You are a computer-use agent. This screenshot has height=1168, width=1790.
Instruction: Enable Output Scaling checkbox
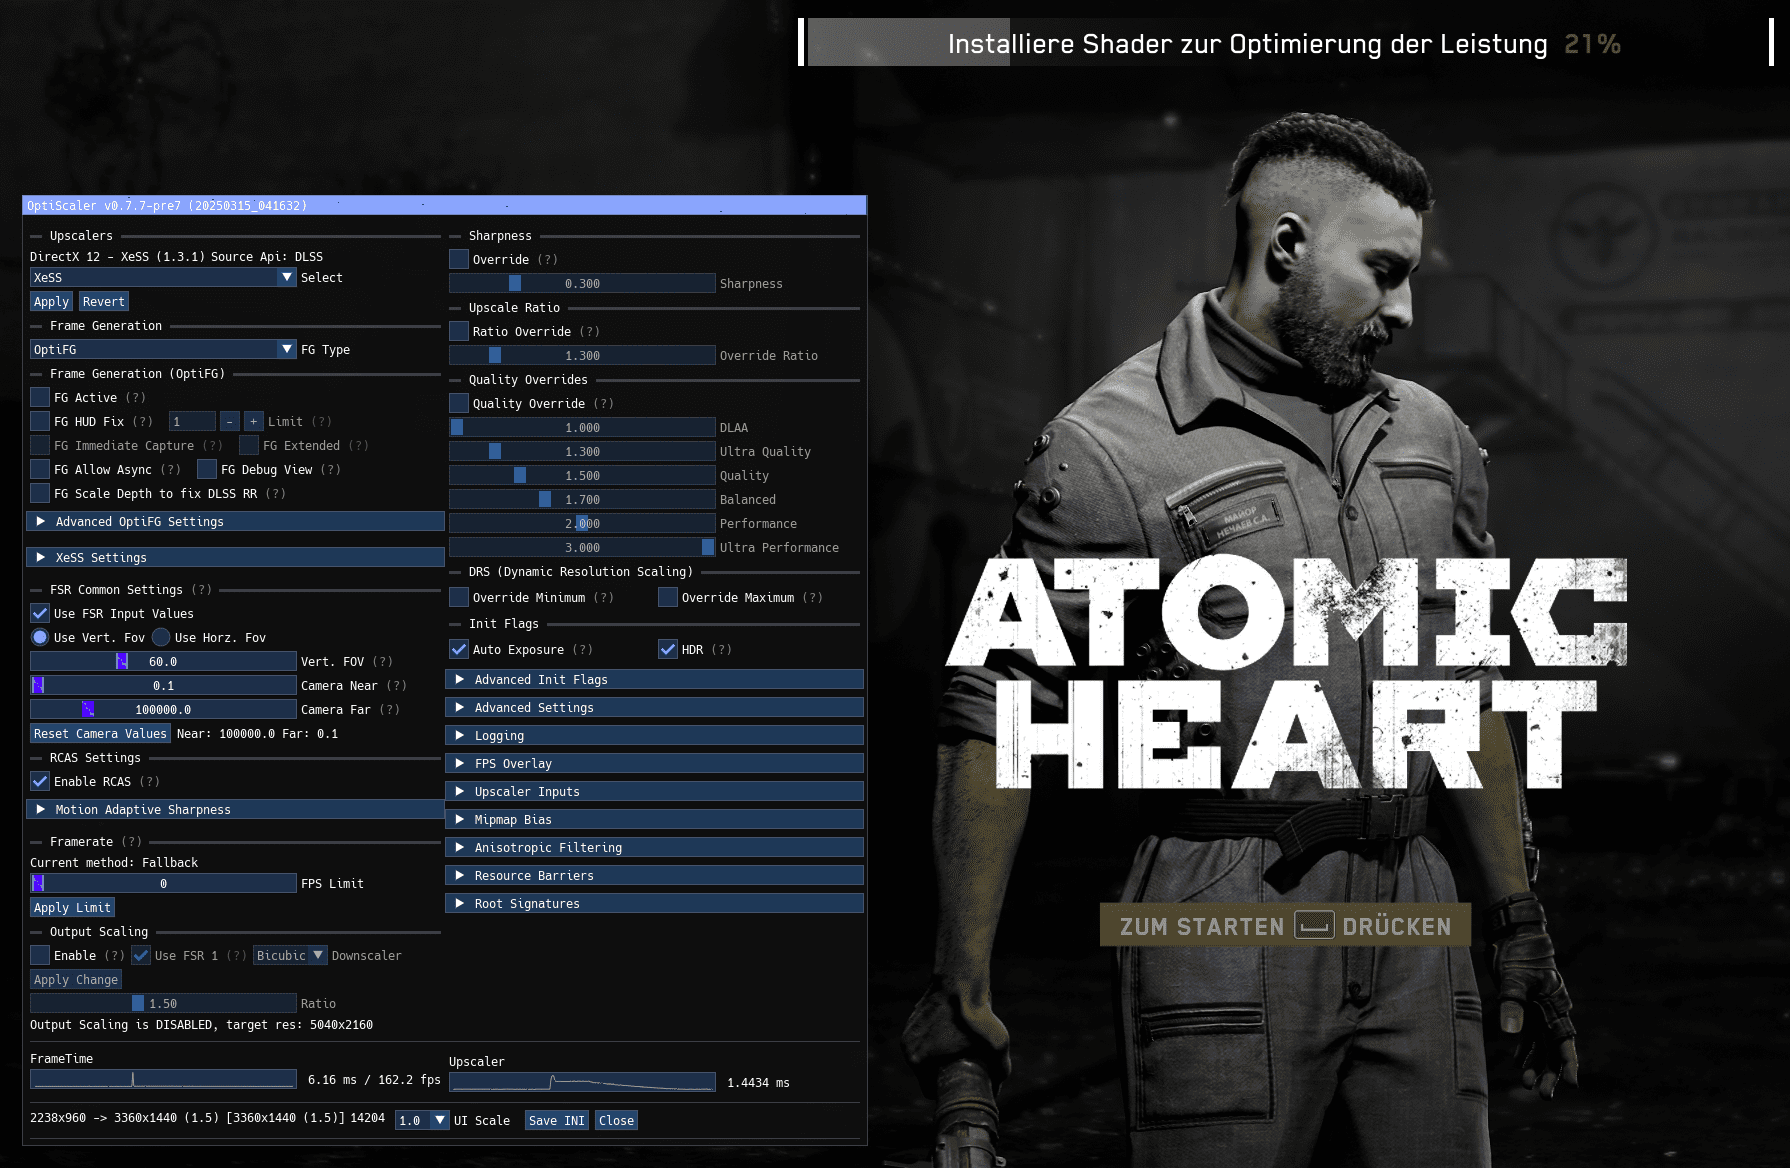(x=40, y=956)
